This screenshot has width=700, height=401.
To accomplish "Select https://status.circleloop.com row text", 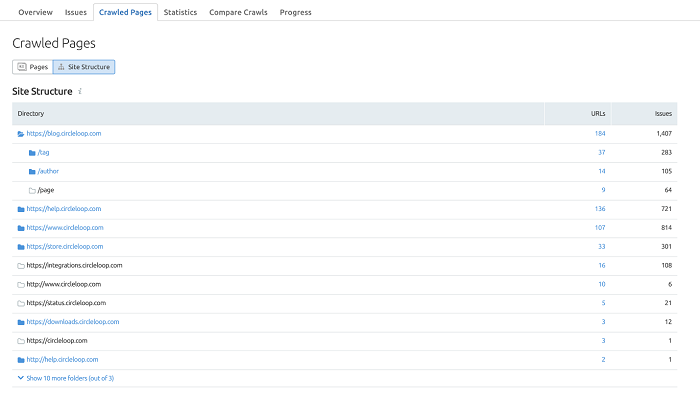I will coord(66,303).
